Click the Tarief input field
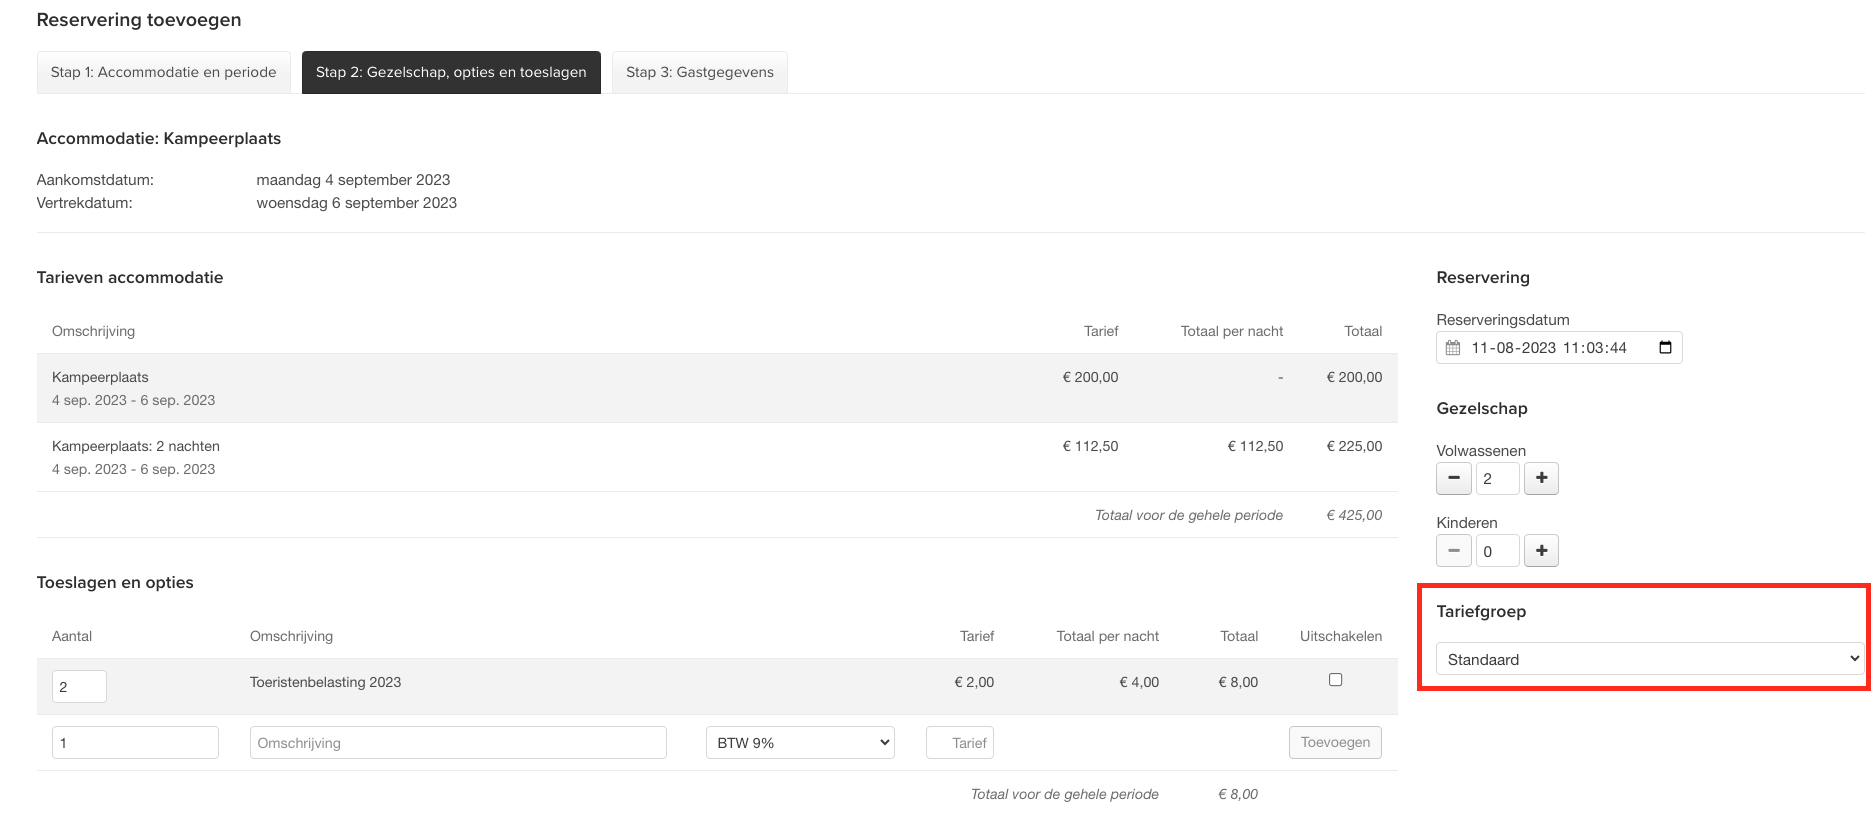This screenshot has width=1875, height=815. (960, 743)
